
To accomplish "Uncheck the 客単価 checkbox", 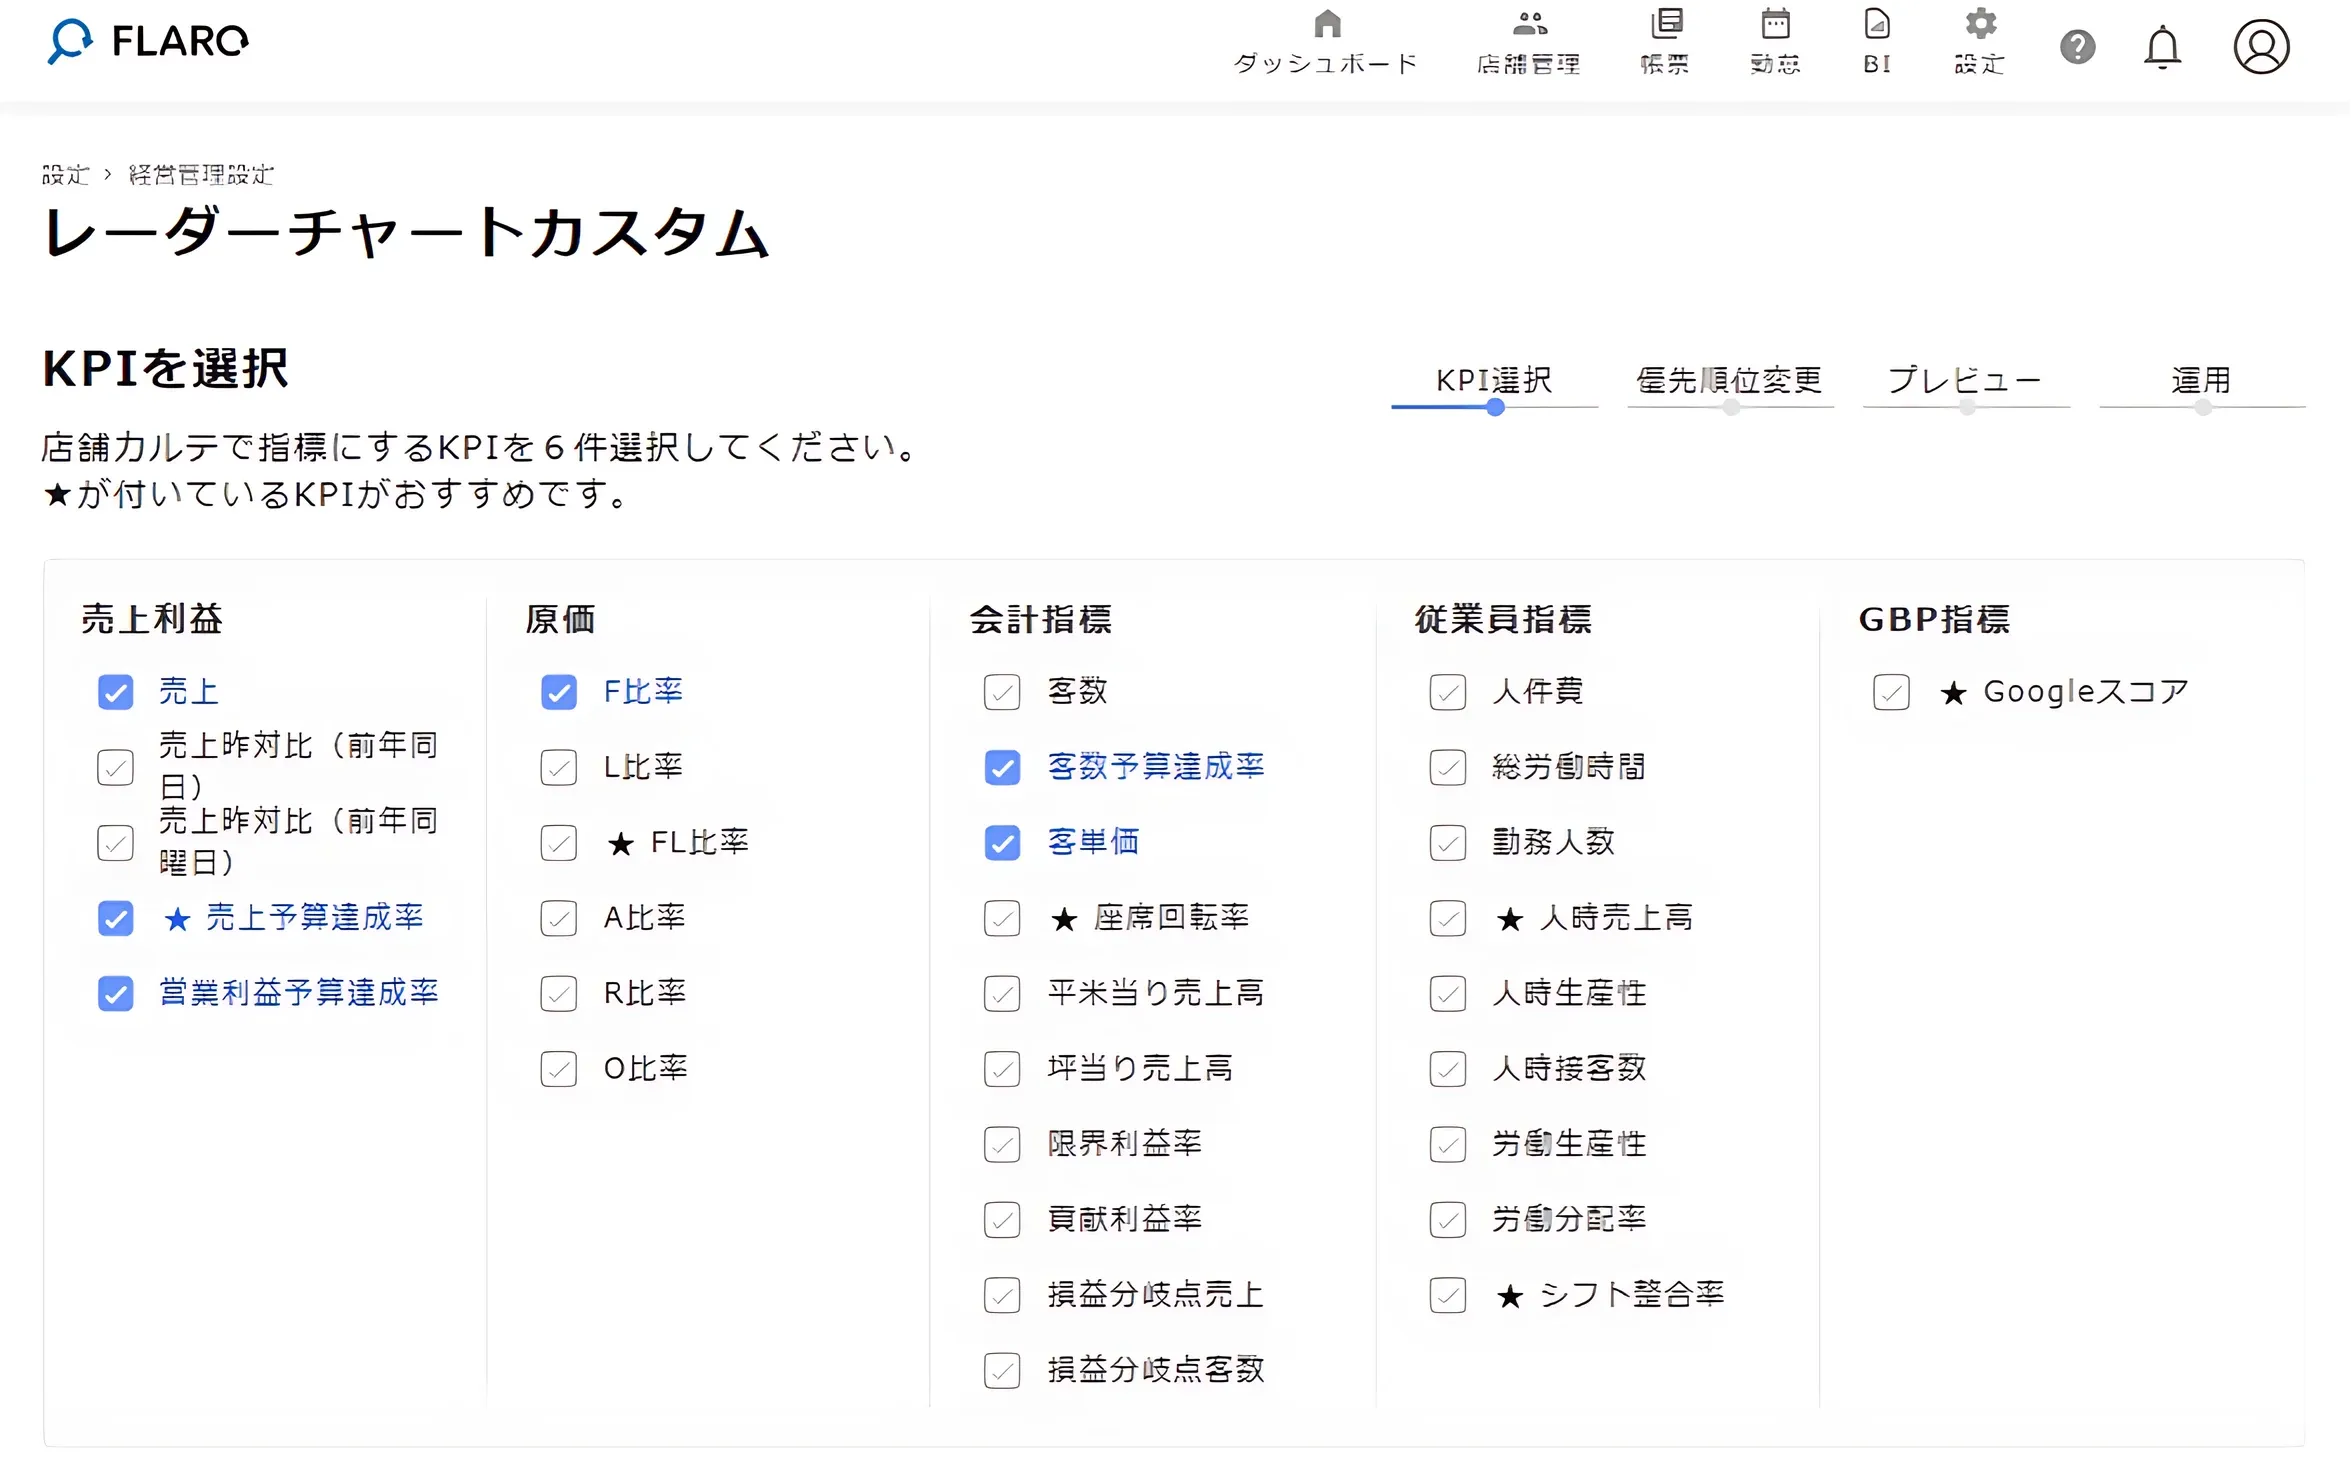I will tap(1002, 843).
